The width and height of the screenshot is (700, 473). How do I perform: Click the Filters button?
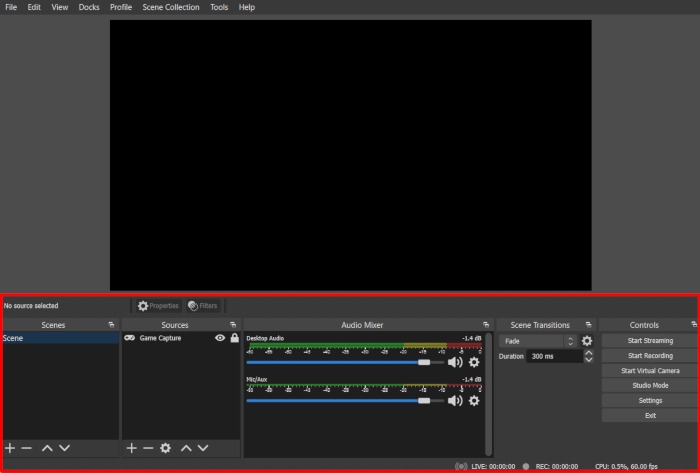point(203,306)
